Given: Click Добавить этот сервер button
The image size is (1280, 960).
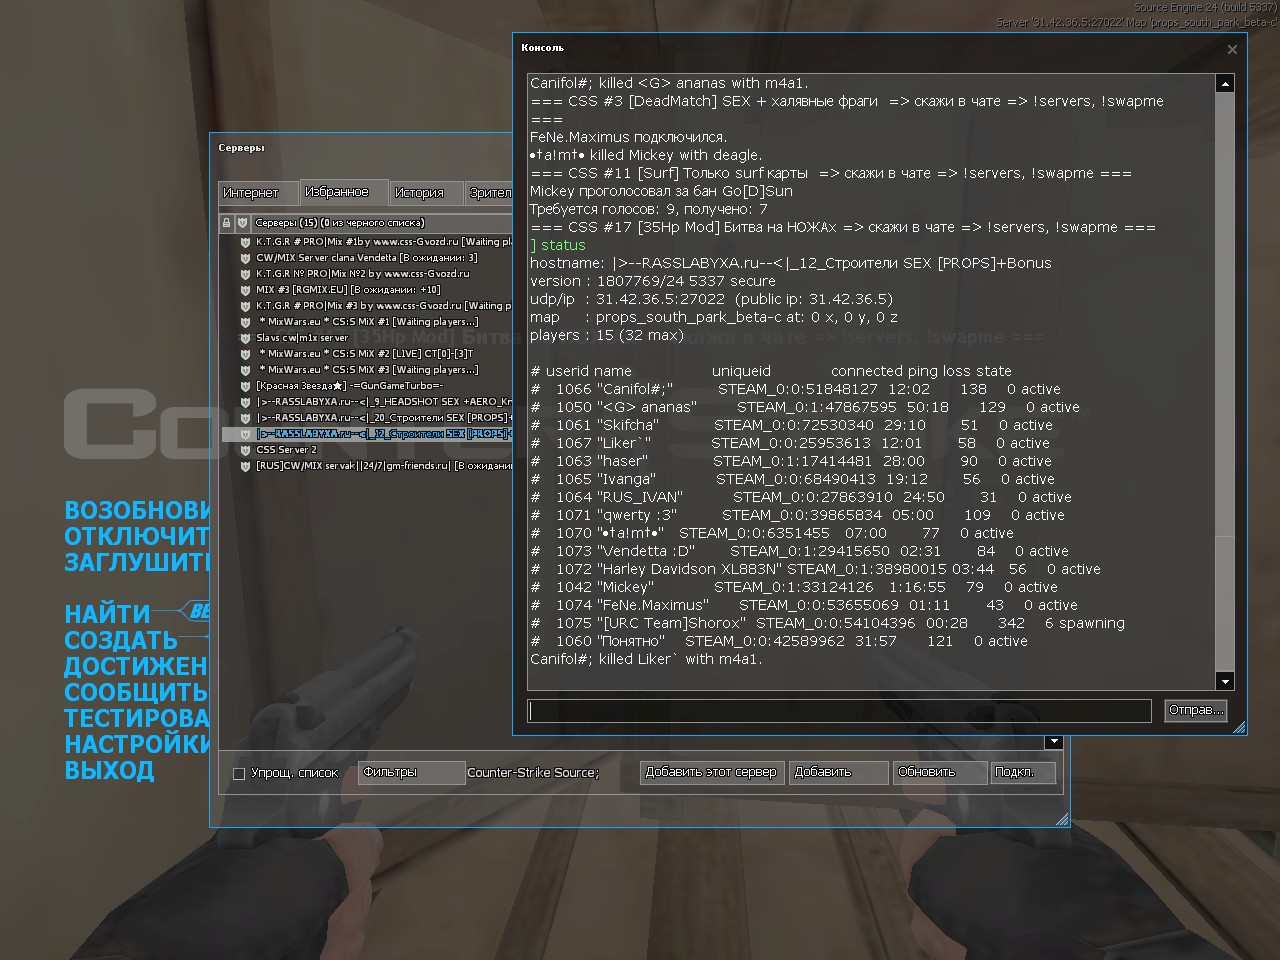Looking at the screenshot, I should point(712,773).
